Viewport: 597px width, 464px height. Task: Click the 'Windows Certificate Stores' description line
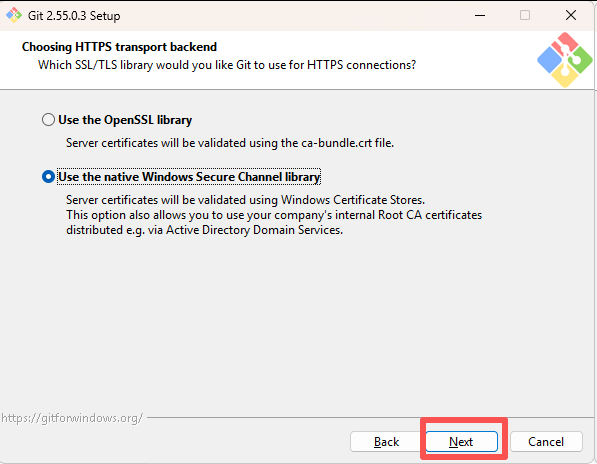245,200
